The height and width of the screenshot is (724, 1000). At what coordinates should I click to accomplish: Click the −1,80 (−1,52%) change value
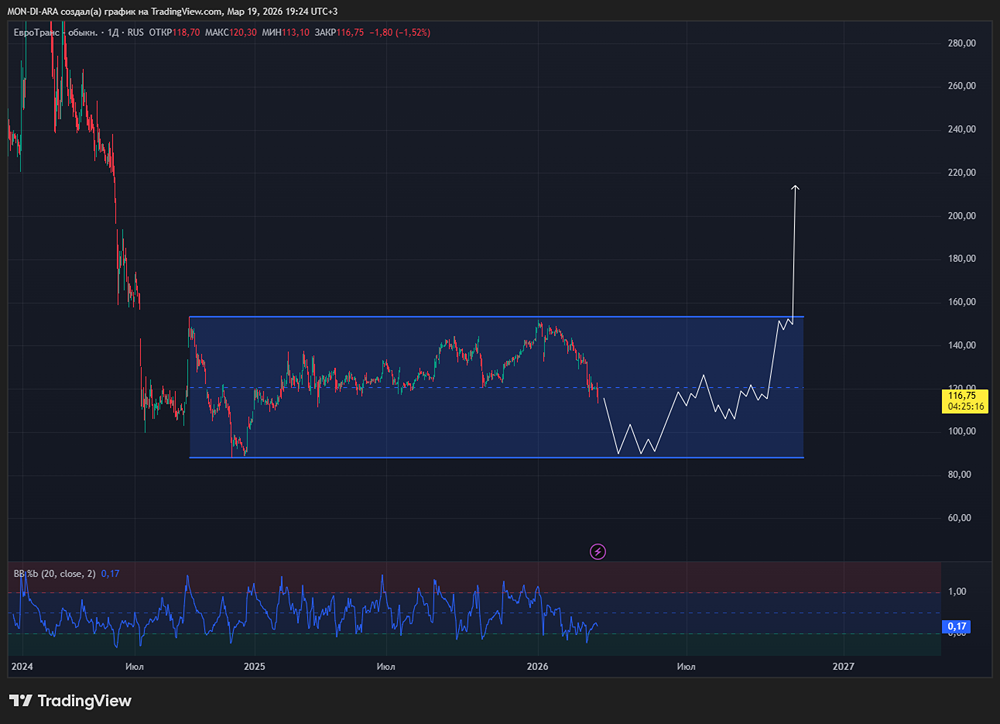pos(400,33)
